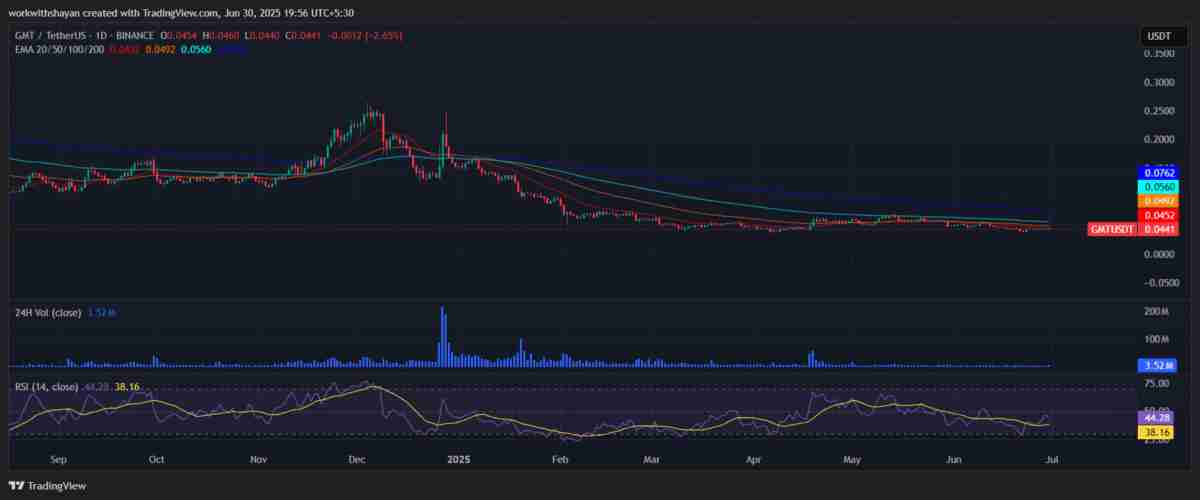
Task: Click the 200M label on volume axis
Action: tap(1158, 312)
